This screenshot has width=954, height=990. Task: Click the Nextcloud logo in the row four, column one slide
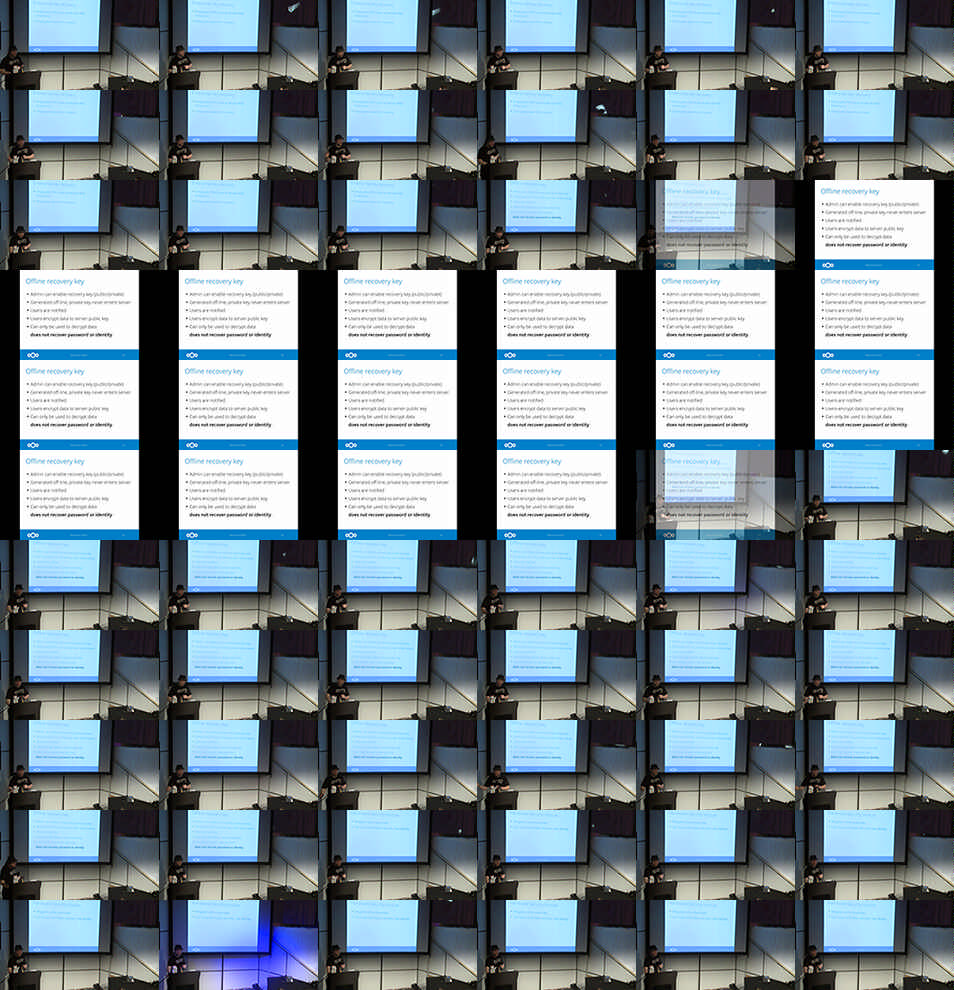coord(33,355)
